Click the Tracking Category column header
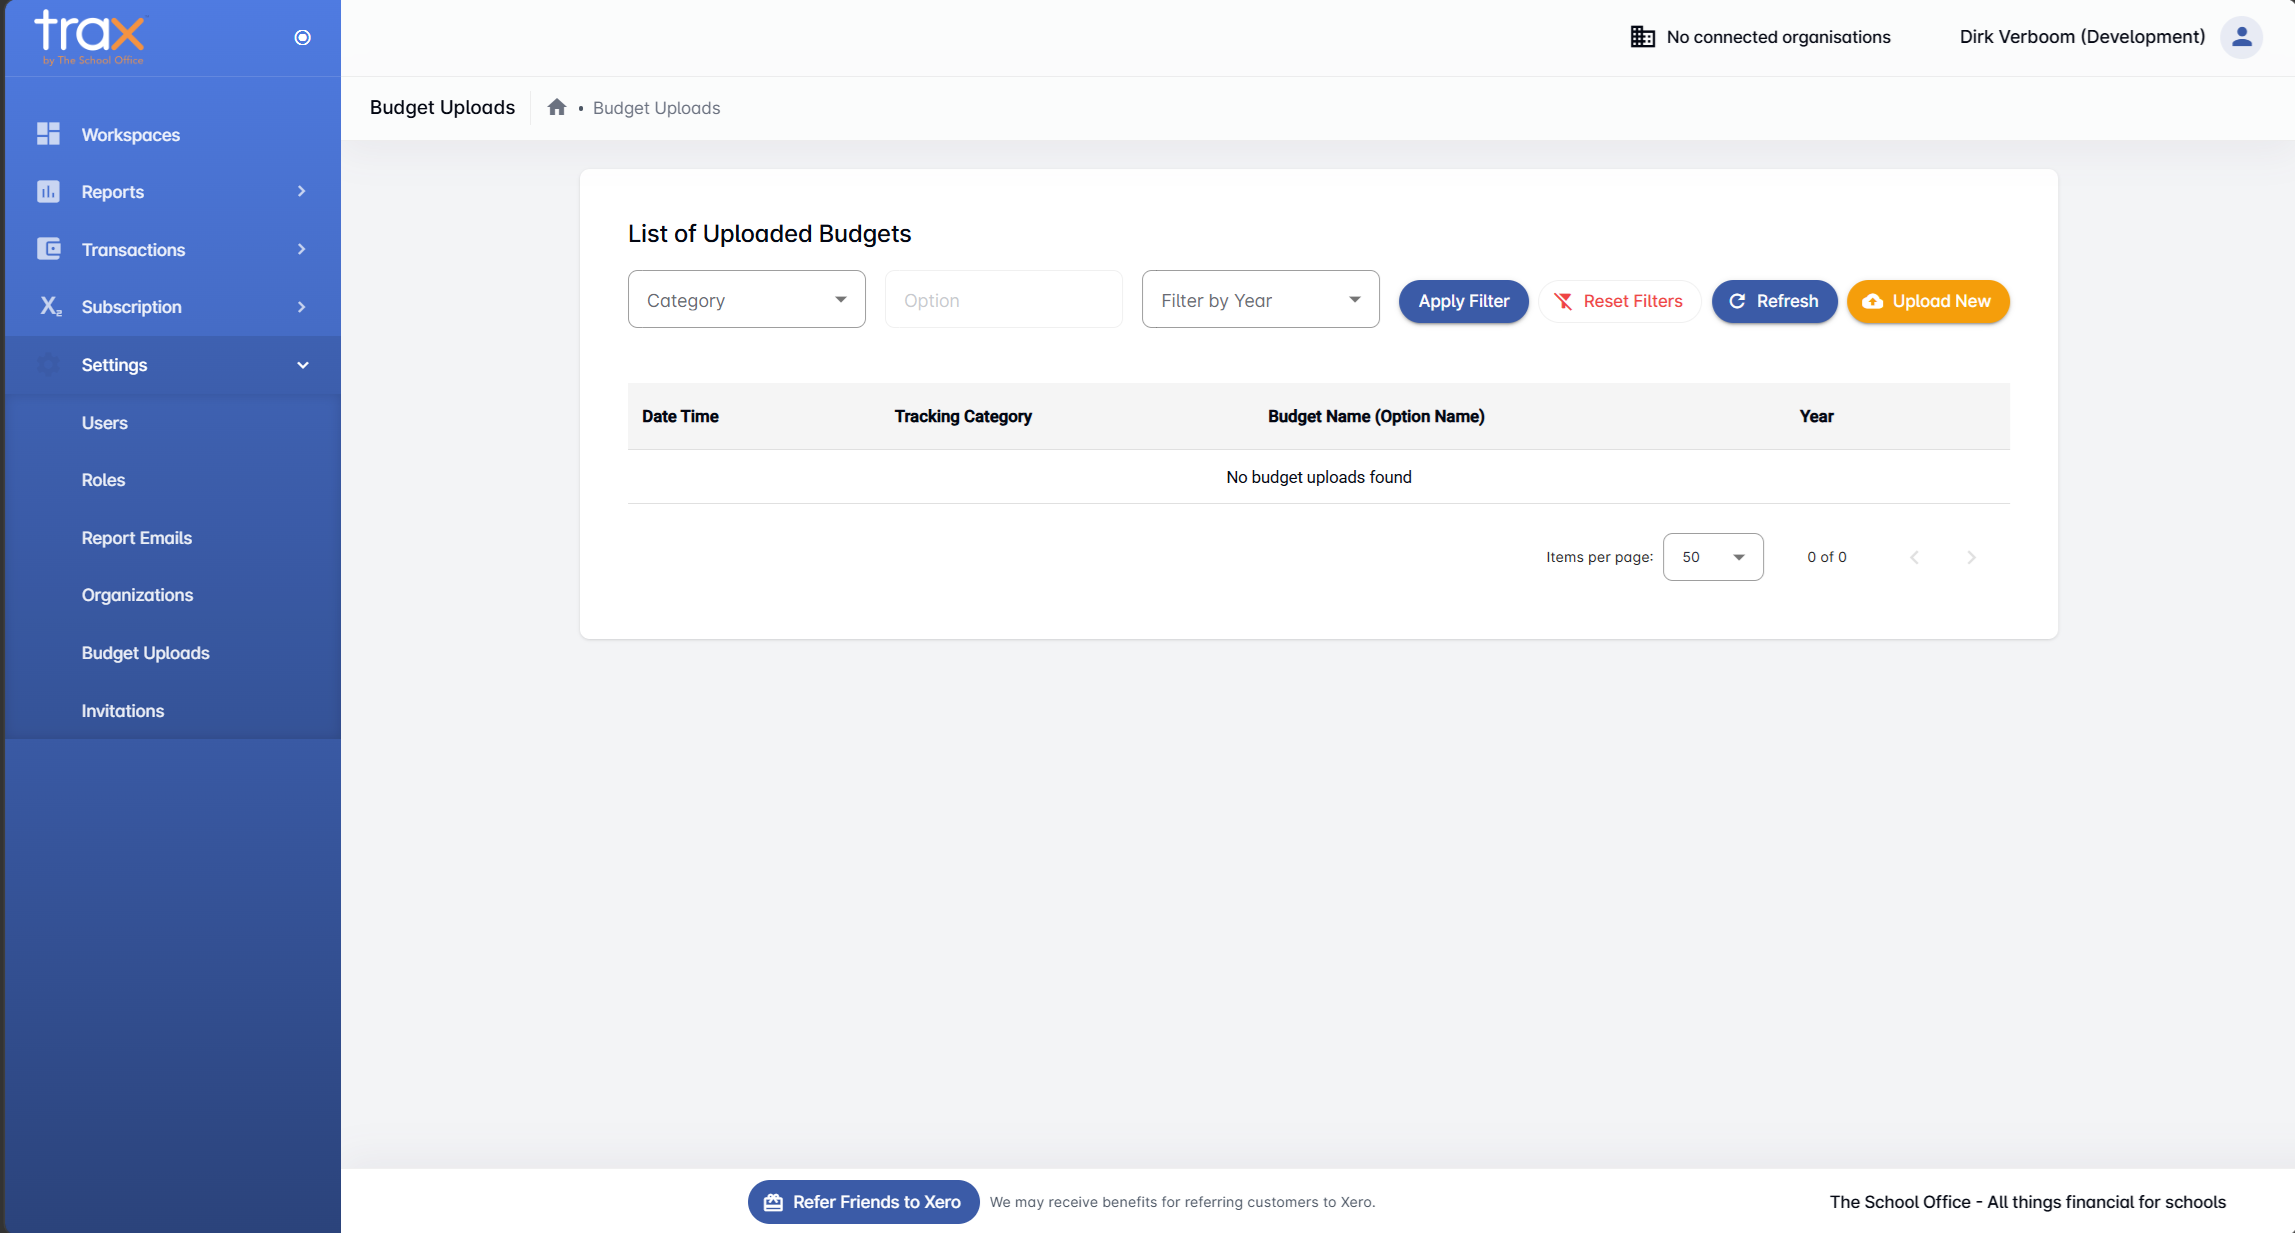2295x1233 pixels. [963, 416]
